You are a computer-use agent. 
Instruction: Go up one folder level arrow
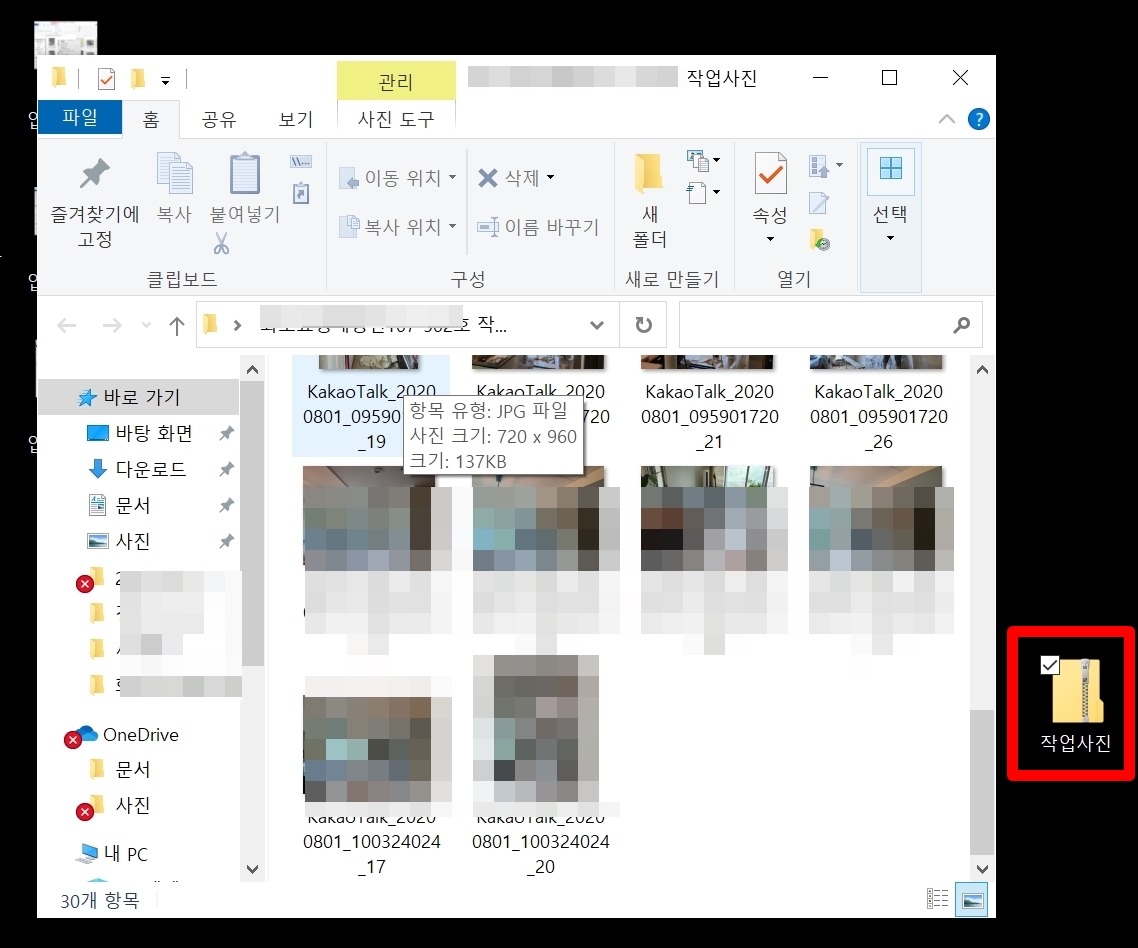point(176,325)
